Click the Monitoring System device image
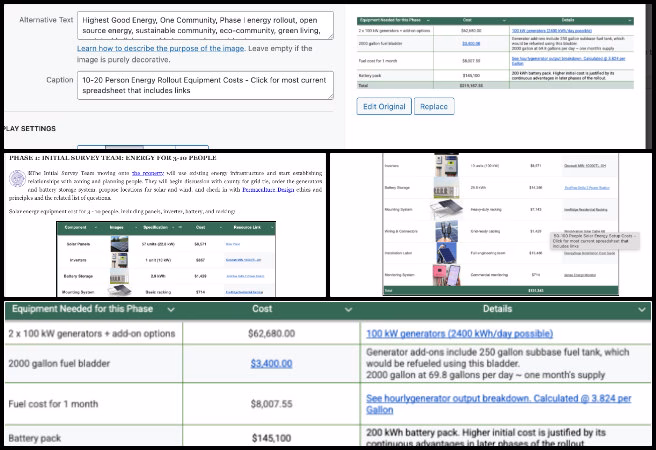Viewport: 656px width, 450px height. (446, 275)
